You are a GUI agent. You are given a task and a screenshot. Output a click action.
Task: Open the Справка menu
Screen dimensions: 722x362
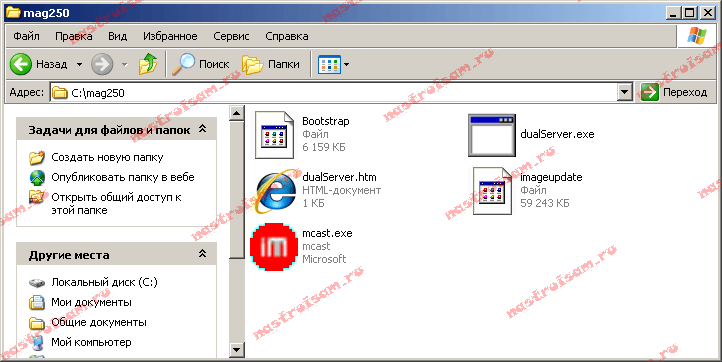(286, 36)
